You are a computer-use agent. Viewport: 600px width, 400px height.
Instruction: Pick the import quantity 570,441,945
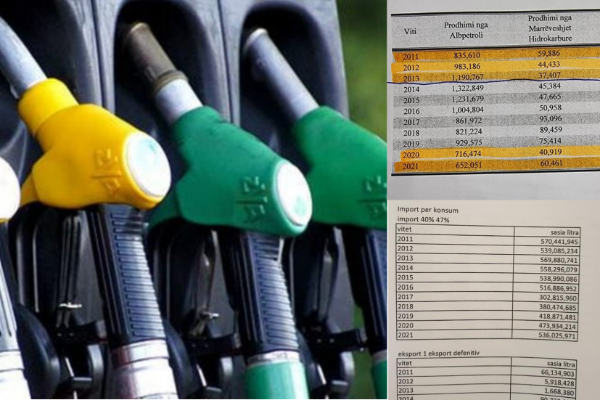pyautogui.click(x=560, y=242)
